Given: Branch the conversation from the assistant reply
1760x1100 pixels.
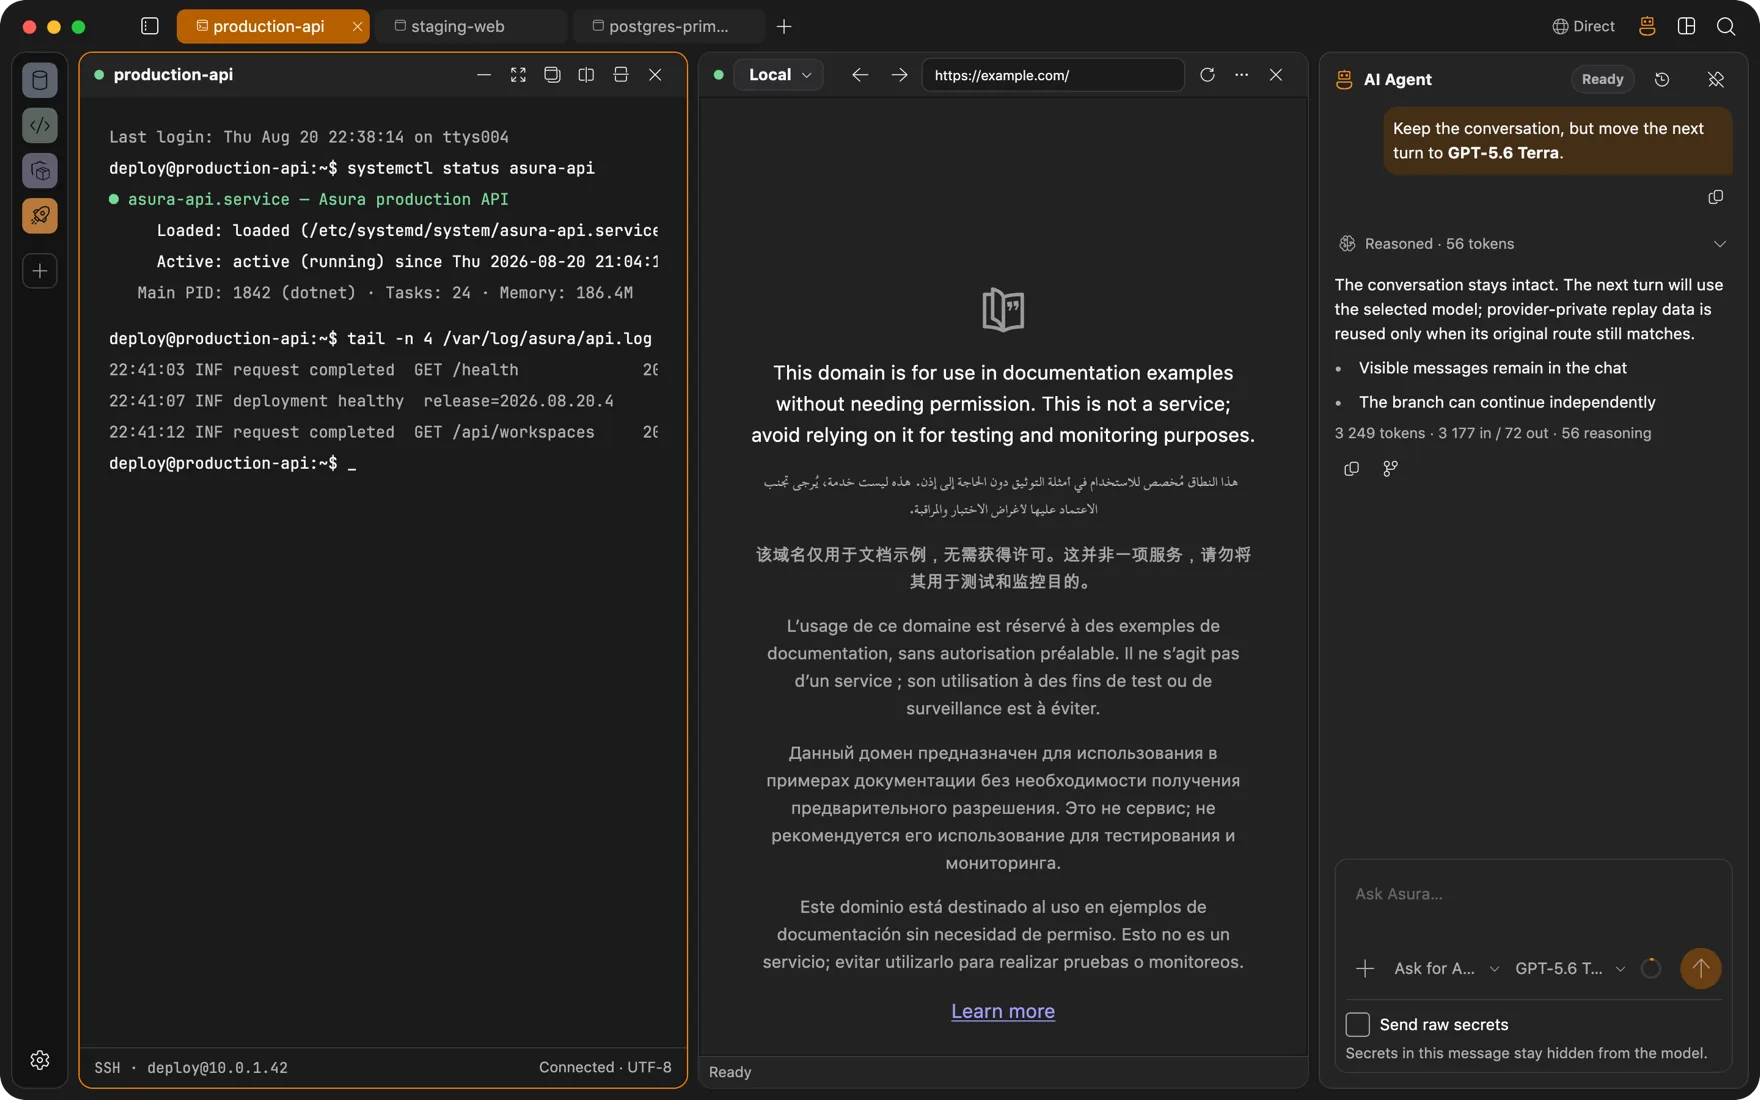Looking at the screenshot, I should point(1390,468).
